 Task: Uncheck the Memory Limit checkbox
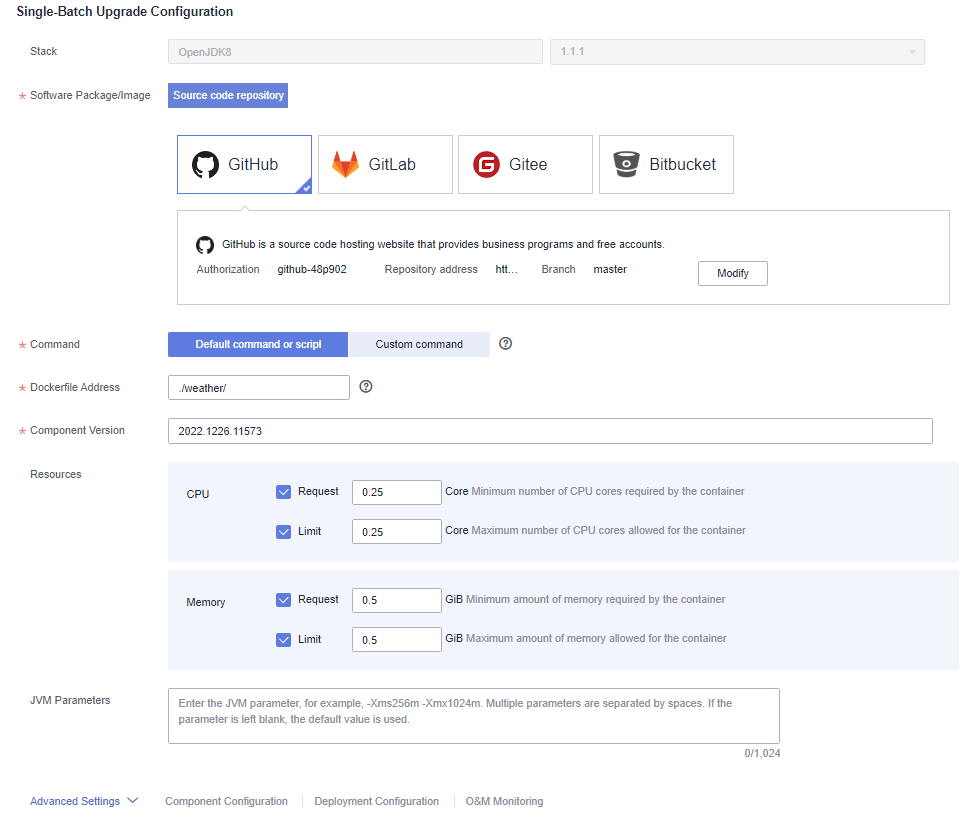pyautogui.click(x=283, y=639)
